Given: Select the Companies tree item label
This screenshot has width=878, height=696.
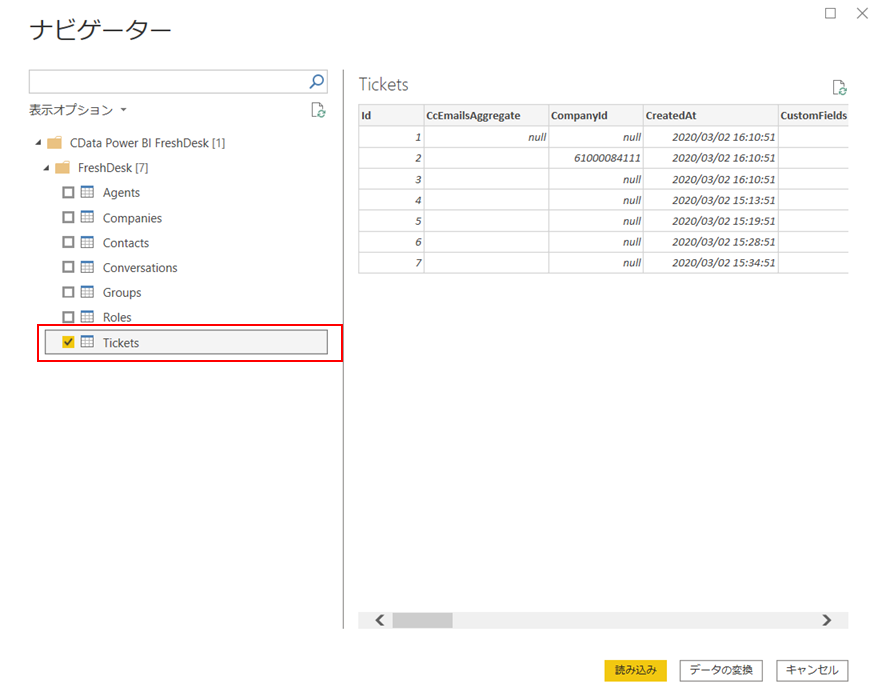Looking at the screenshot, I should 132,218.
